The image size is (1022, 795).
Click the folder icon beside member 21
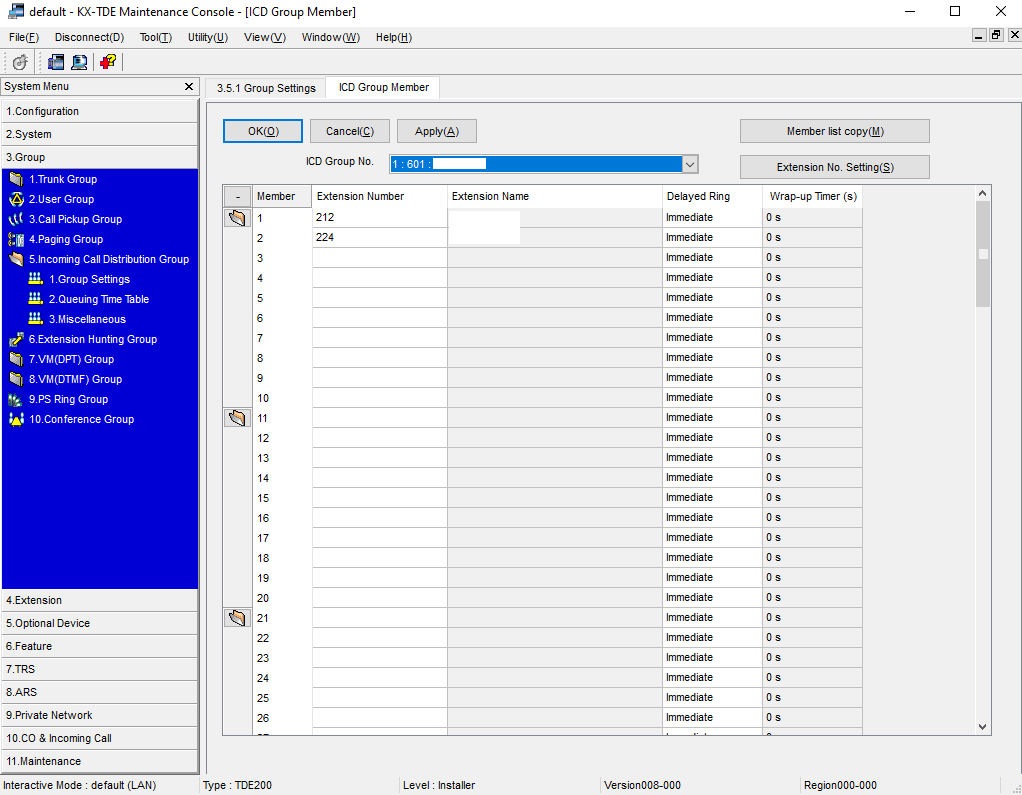click(237, 618)
